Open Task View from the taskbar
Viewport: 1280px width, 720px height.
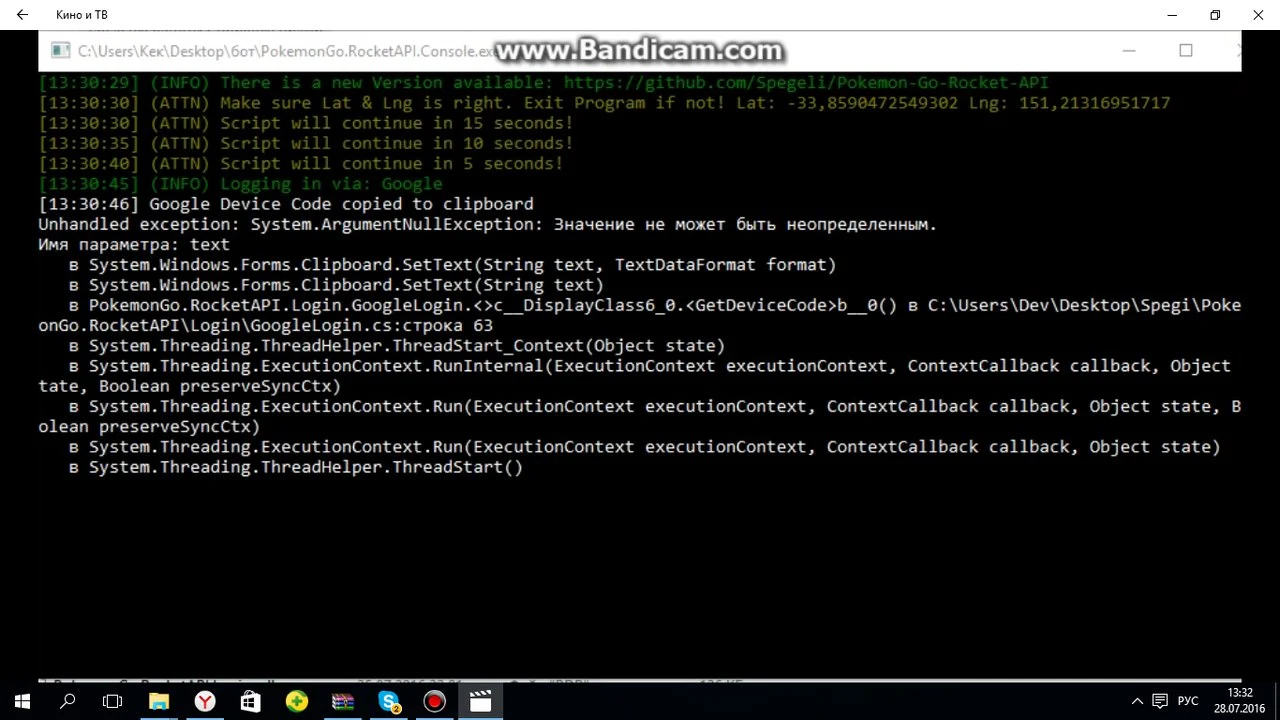pos(113,701)
